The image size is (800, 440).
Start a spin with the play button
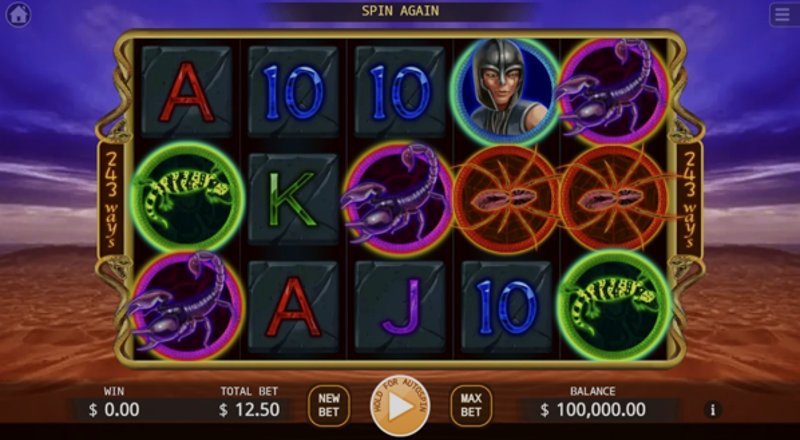tap(400, 406)
